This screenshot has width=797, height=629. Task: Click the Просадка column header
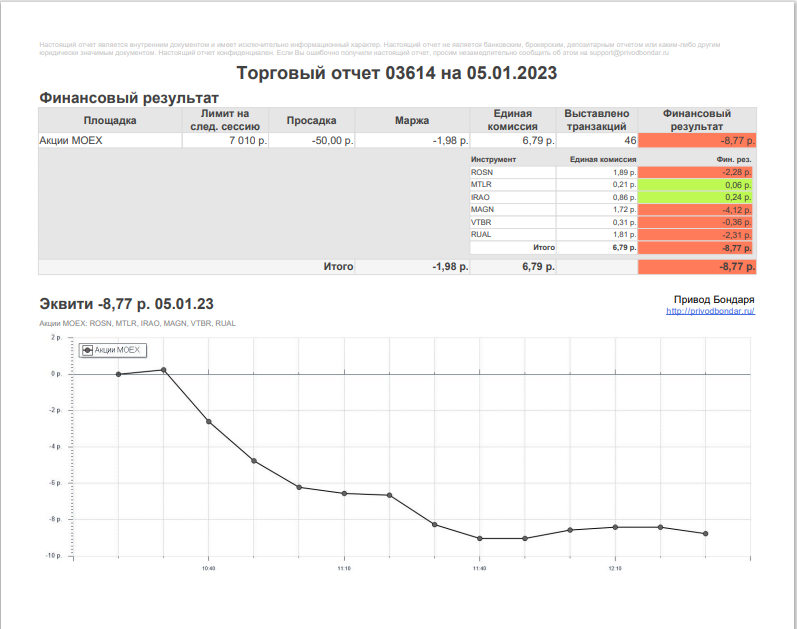point(311,121)
